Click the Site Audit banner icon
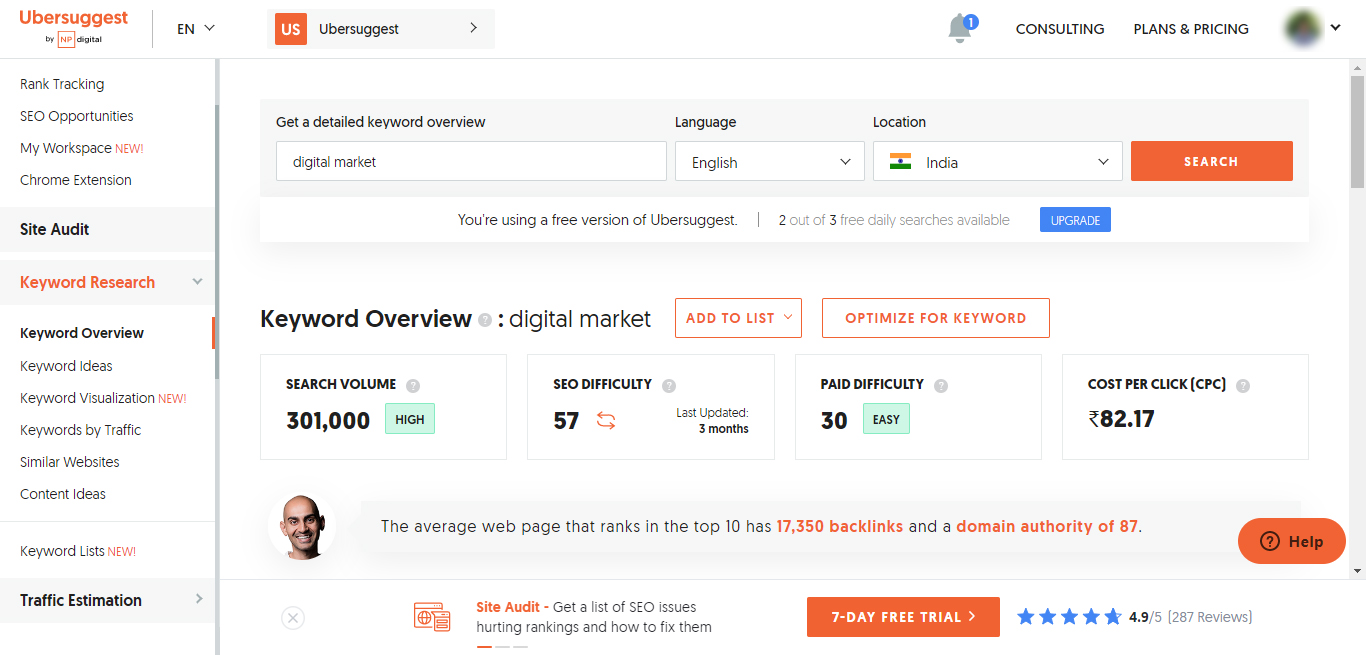Image resolution: width=1366 pixels, height=655 pixels. click(x=432, y=616)
